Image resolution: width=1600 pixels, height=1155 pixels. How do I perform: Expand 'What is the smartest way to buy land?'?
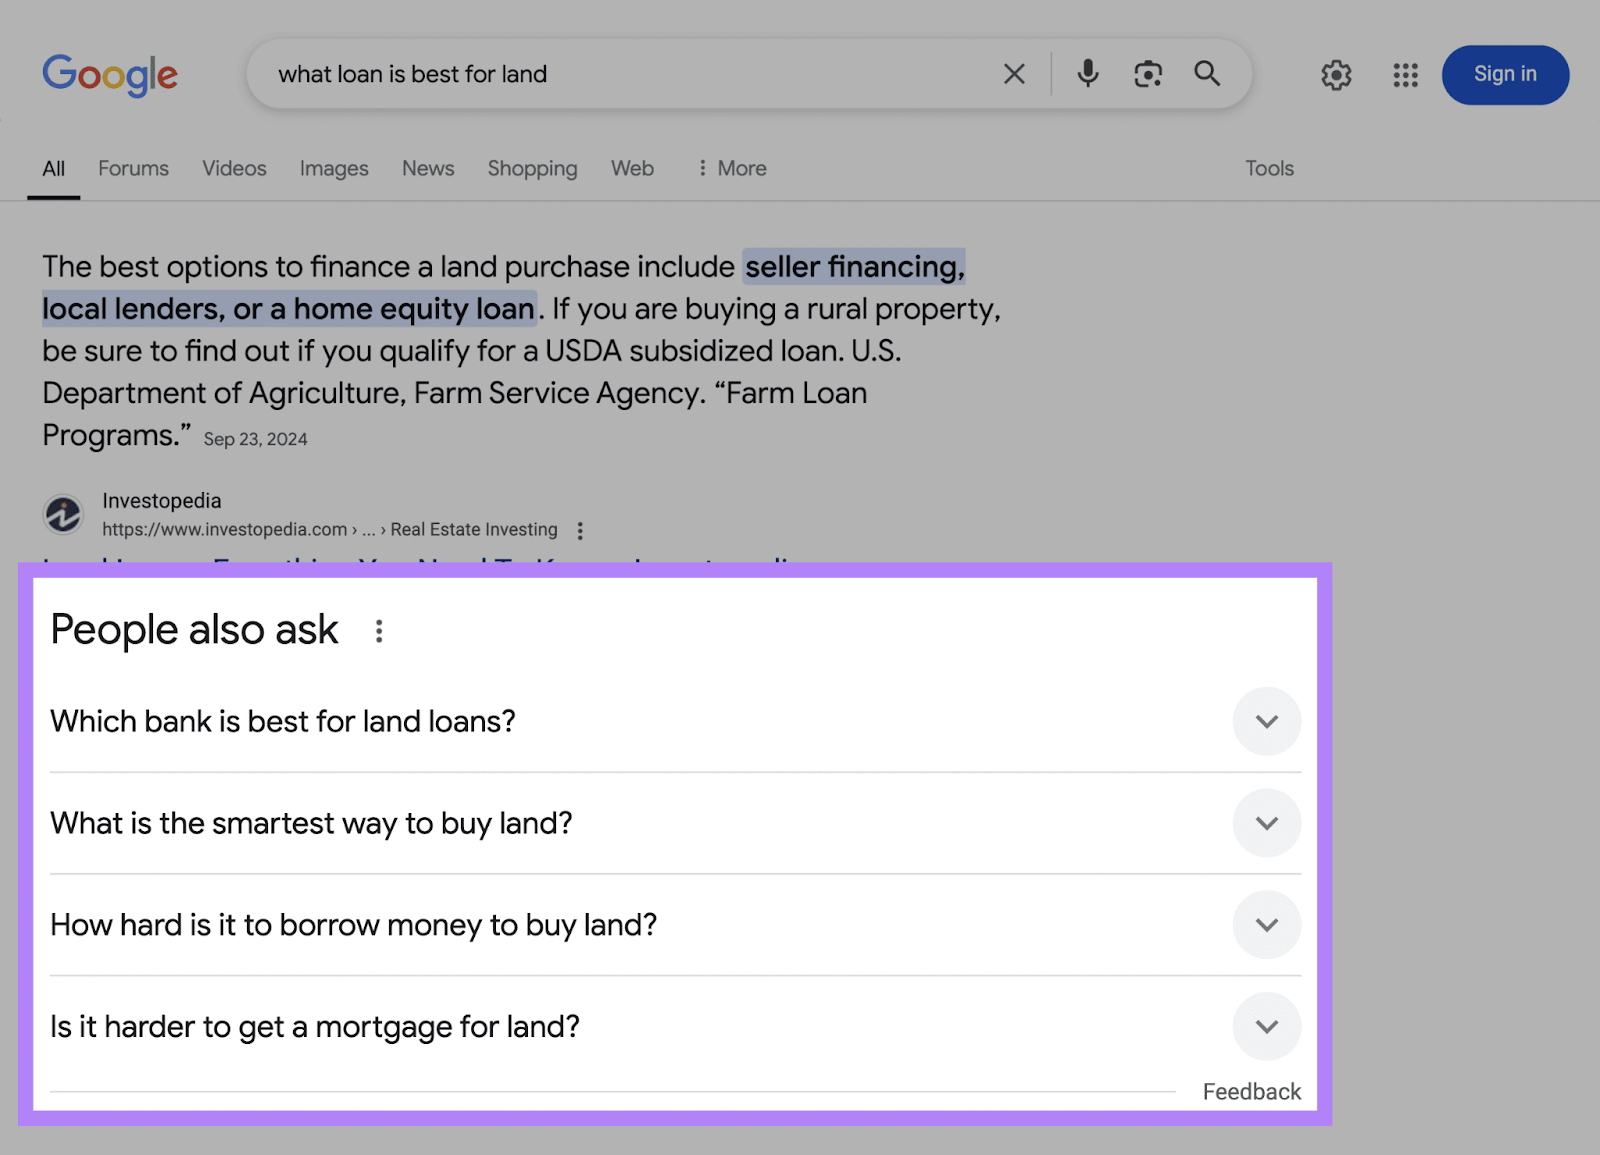1266,823
